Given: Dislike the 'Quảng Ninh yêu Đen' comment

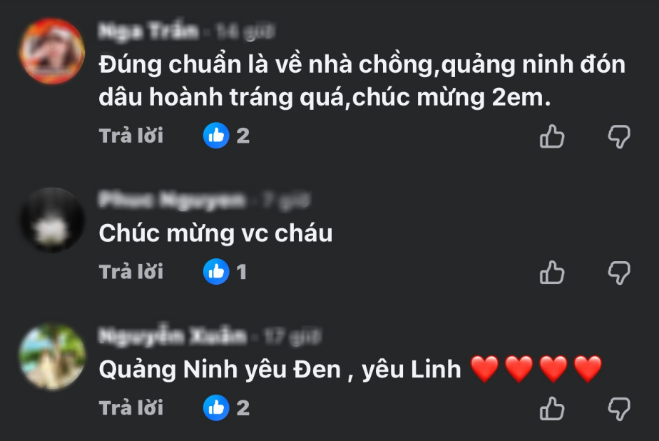Looking at the screenshot, I should click(619, 409).
